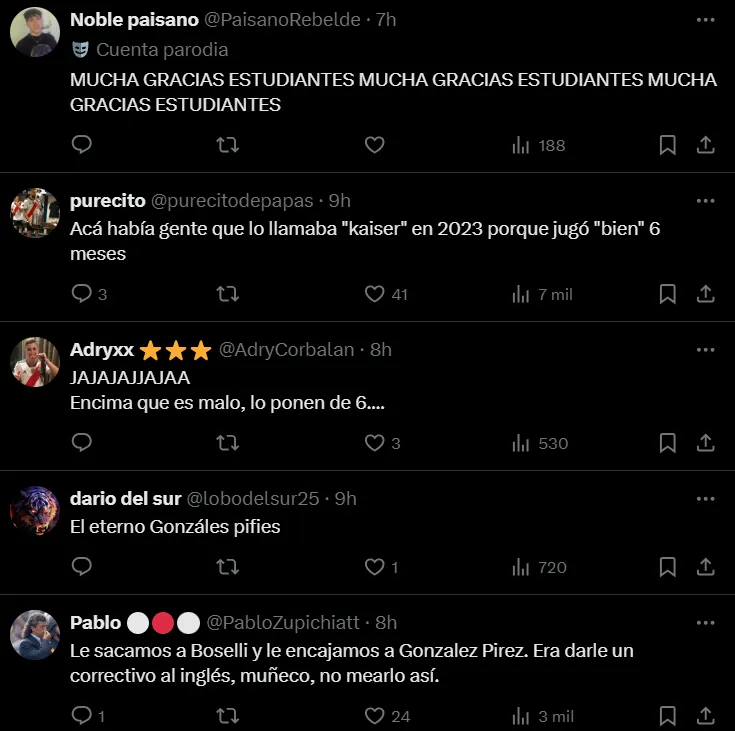This screenshot has height=731, width=735.
Task: Open the @lobodelsur25 profile link
Action: coord(253,498)
